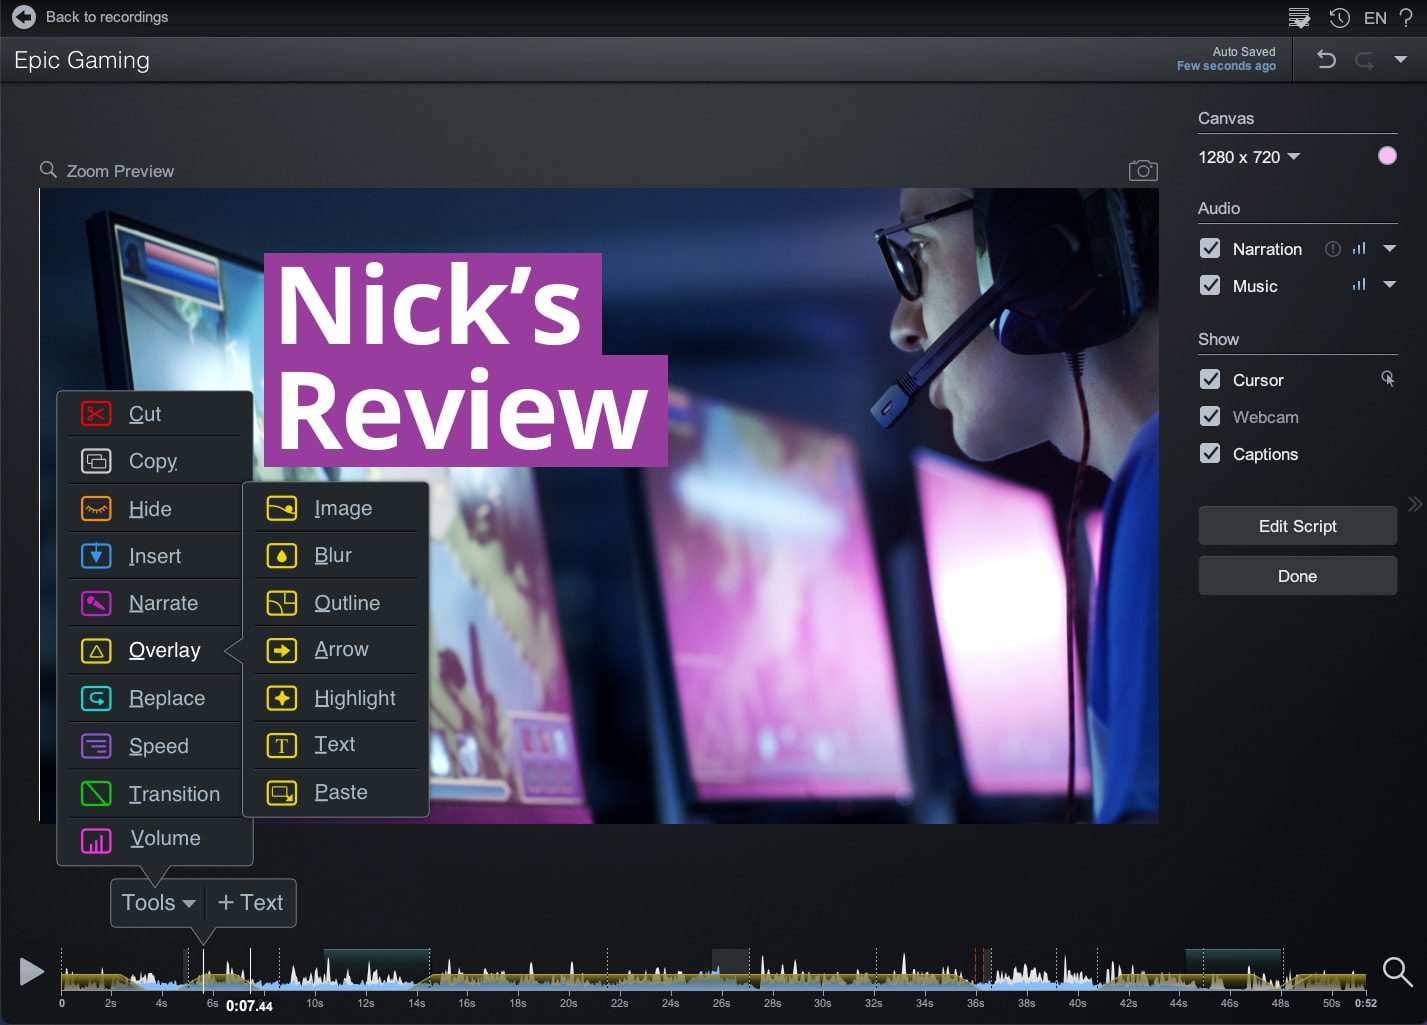
Task: Click the Hide eye icon
Action: pos(96,509)
